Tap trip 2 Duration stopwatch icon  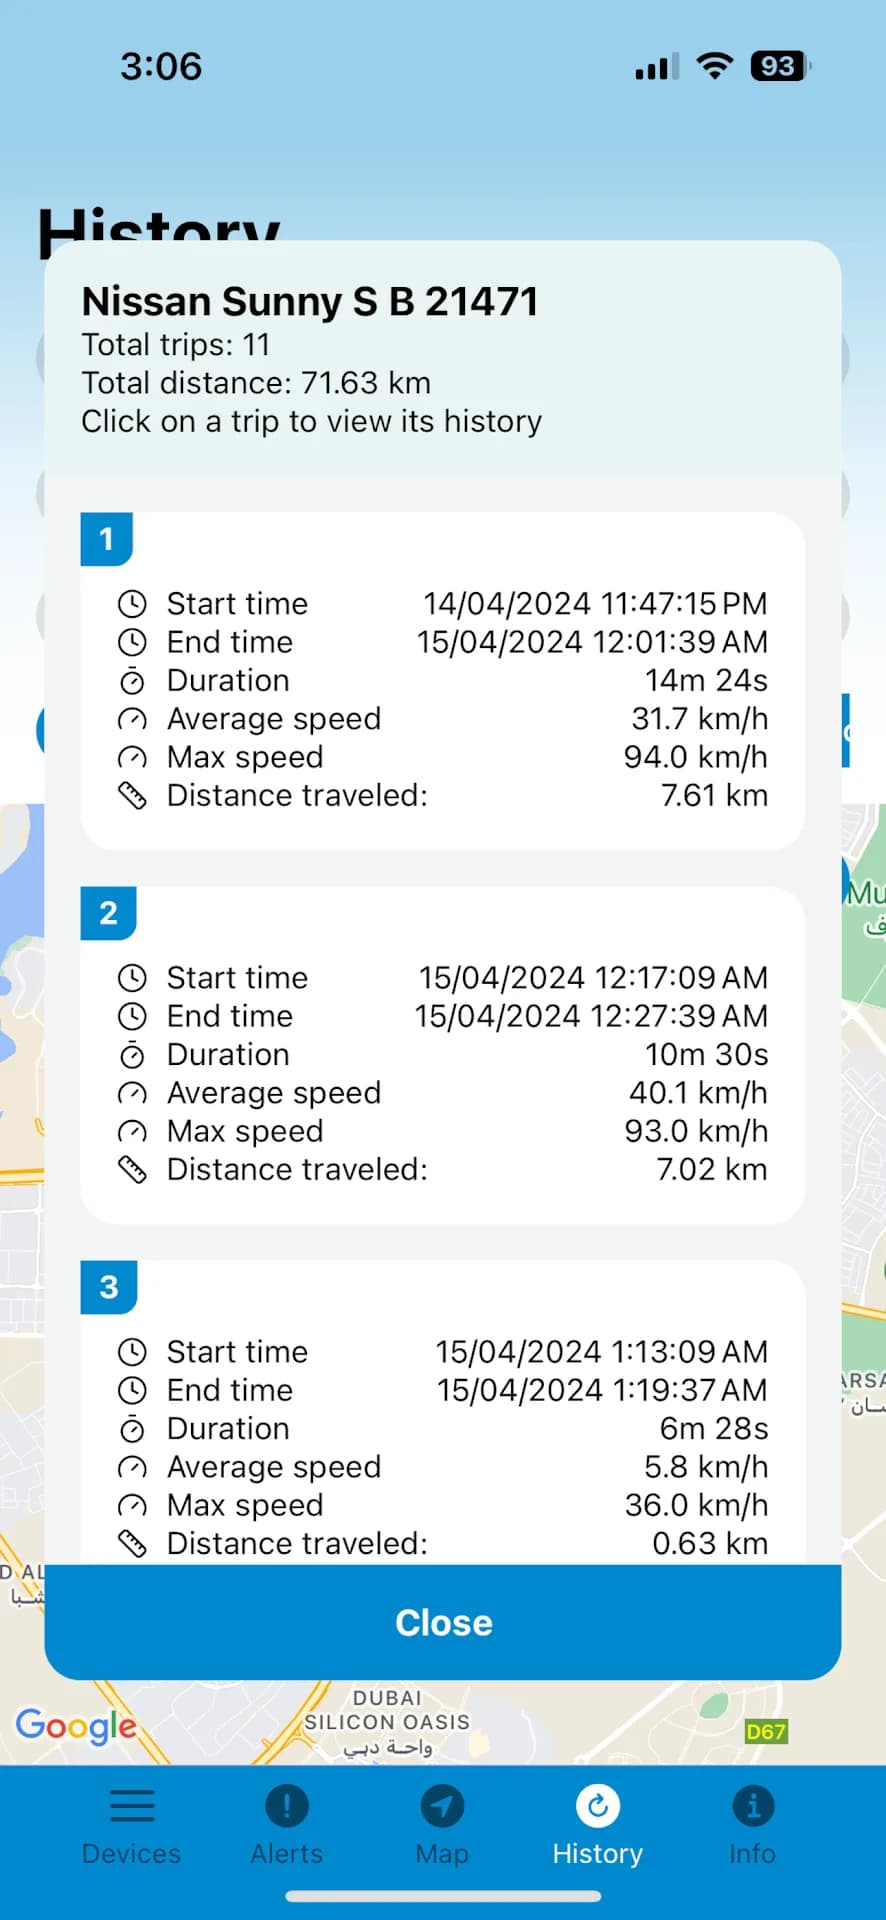tap(132, 1055)
